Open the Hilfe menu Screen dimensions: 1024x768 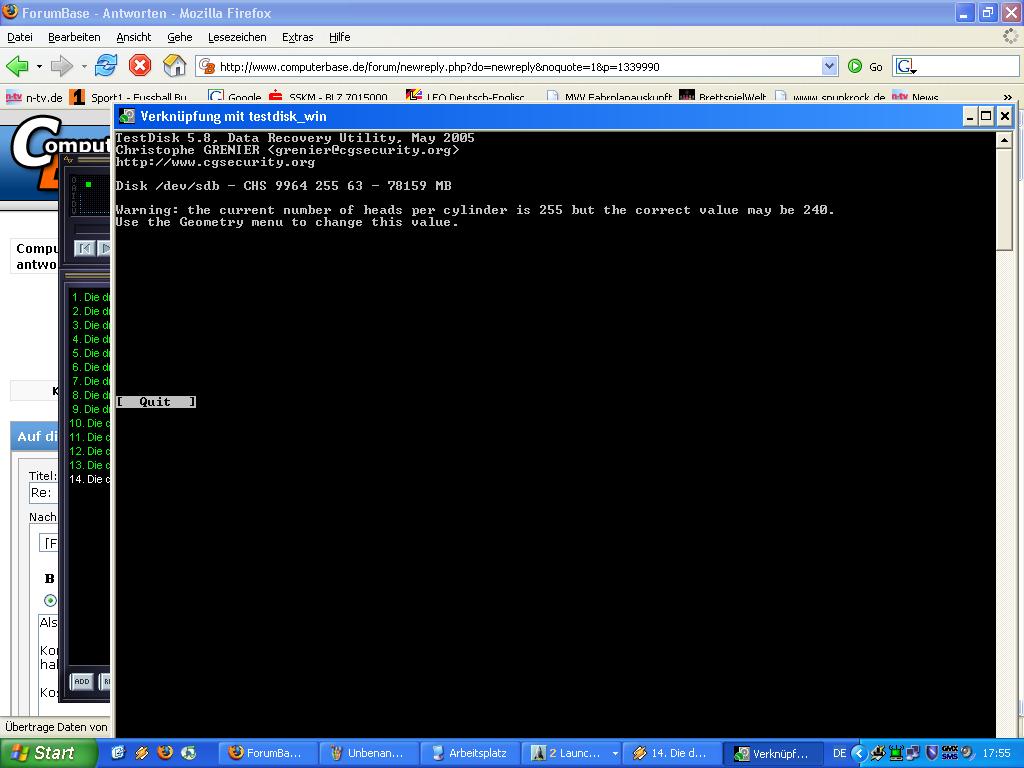[340, 37]
